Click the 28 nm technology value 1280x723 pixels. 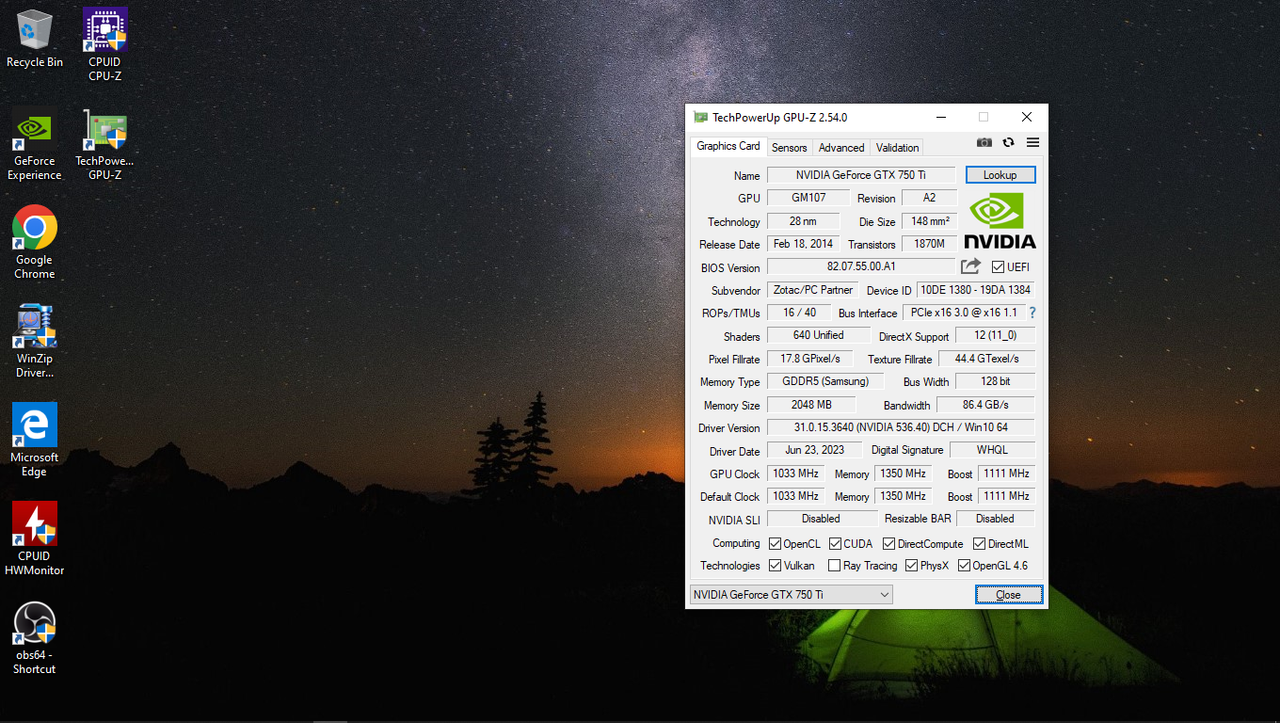[x=803, y=221]
